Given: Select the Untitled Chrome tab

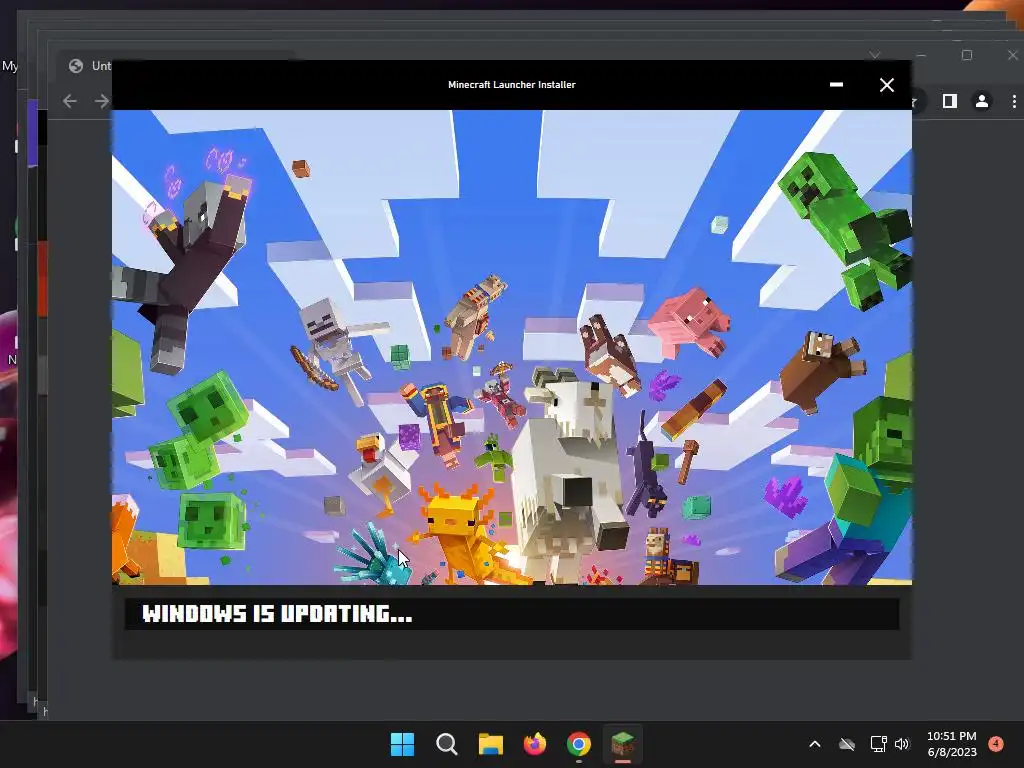Looking at the screenshot, I should click(90, 66).
